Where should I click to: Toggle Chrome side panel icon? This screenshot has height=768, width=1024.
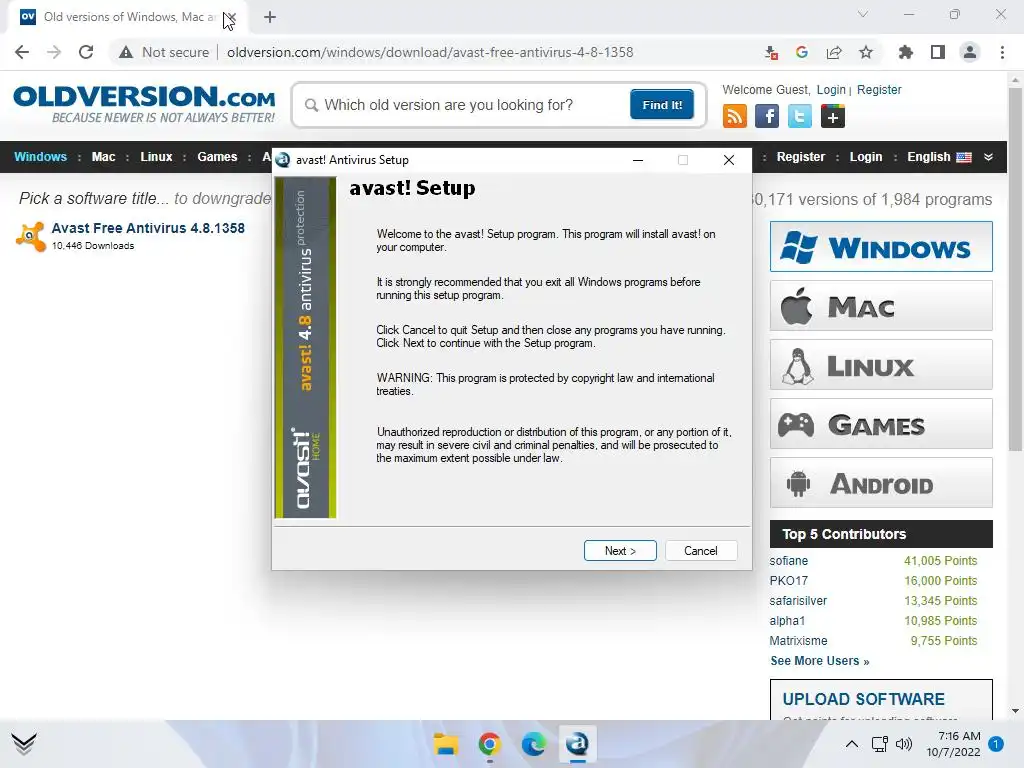tap(938, 52)
